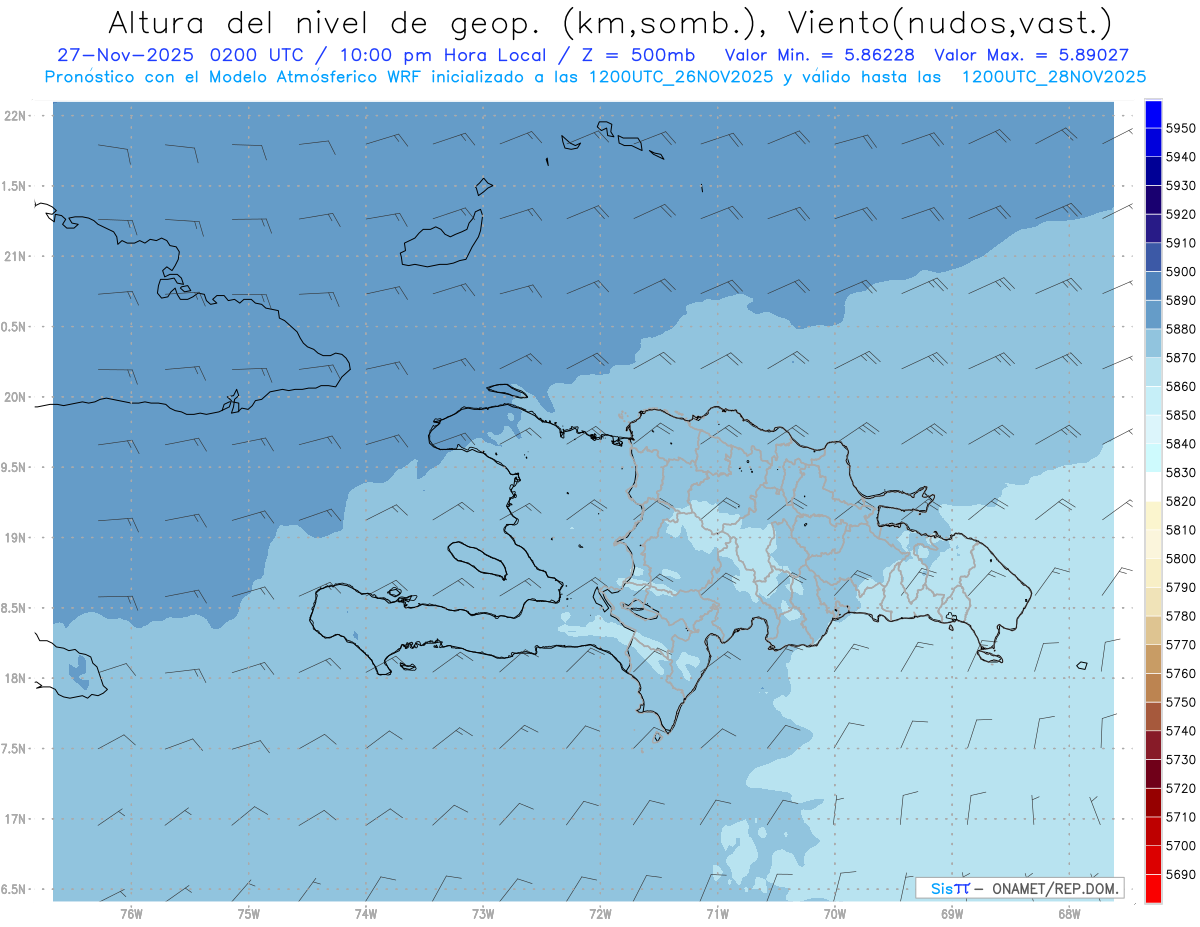1200x927 pixels.
Task: Click the '6.5N' latitude label
Action: coord(14,889)
